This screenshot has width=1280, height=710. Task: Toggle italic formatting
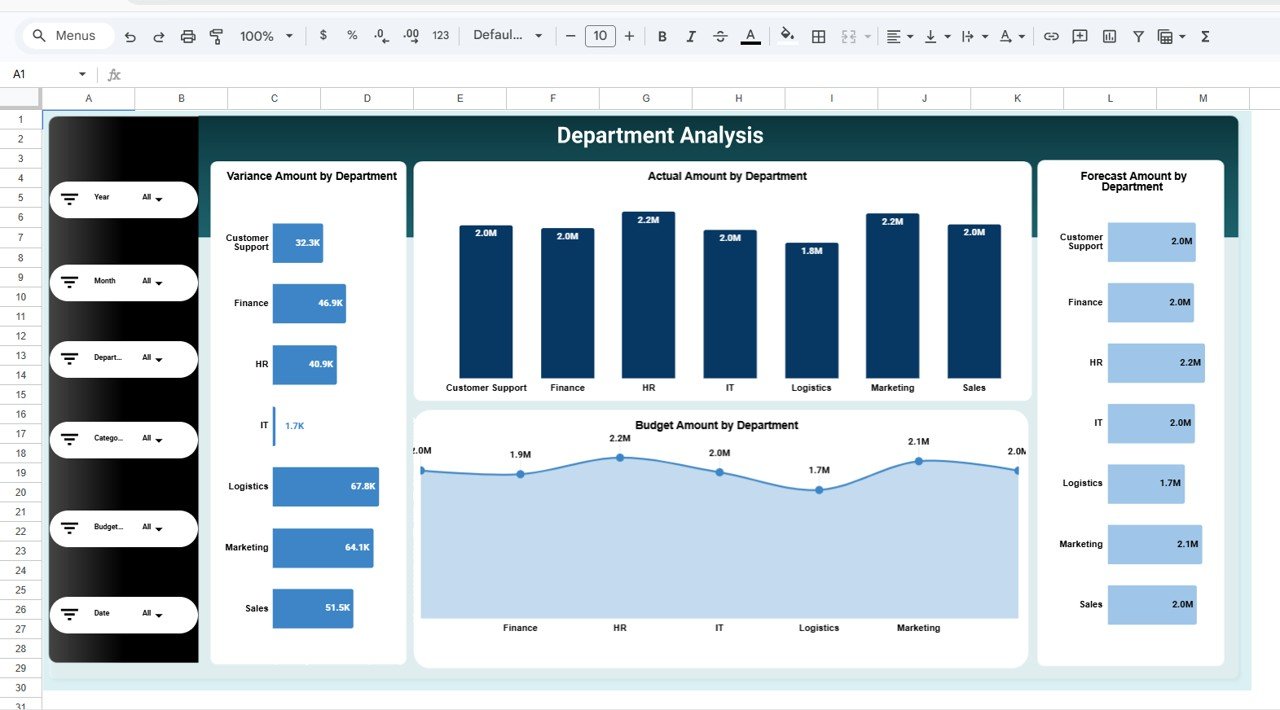(691, 35)
